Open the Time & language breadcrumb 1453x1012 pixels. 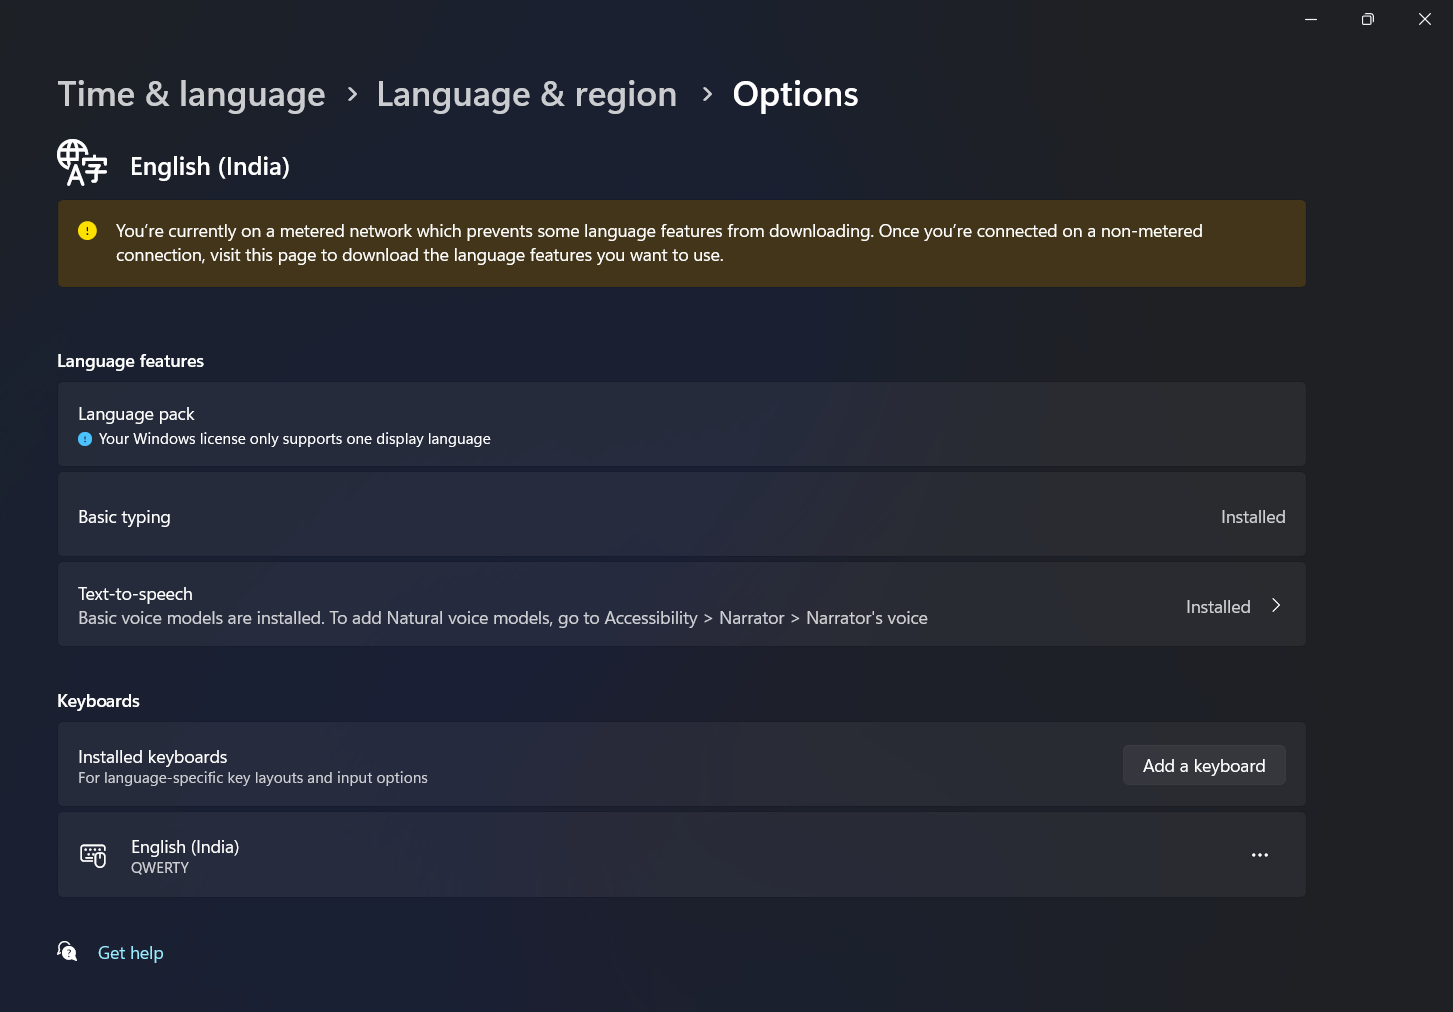tap(191, 94)
